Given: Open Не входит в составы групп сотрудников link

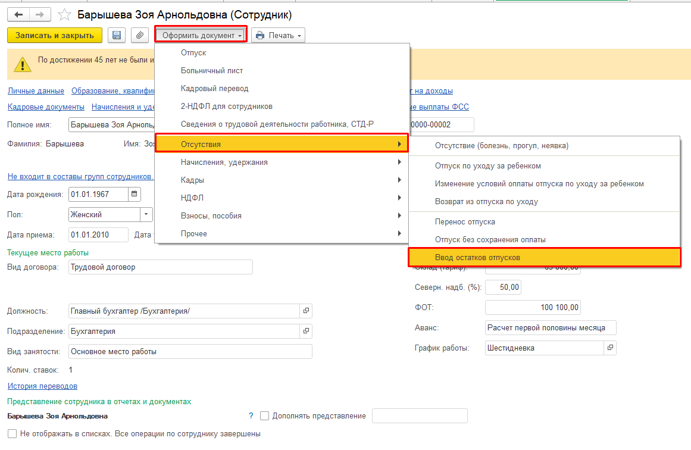Looking at the screenshot, I should coord(81,176).
